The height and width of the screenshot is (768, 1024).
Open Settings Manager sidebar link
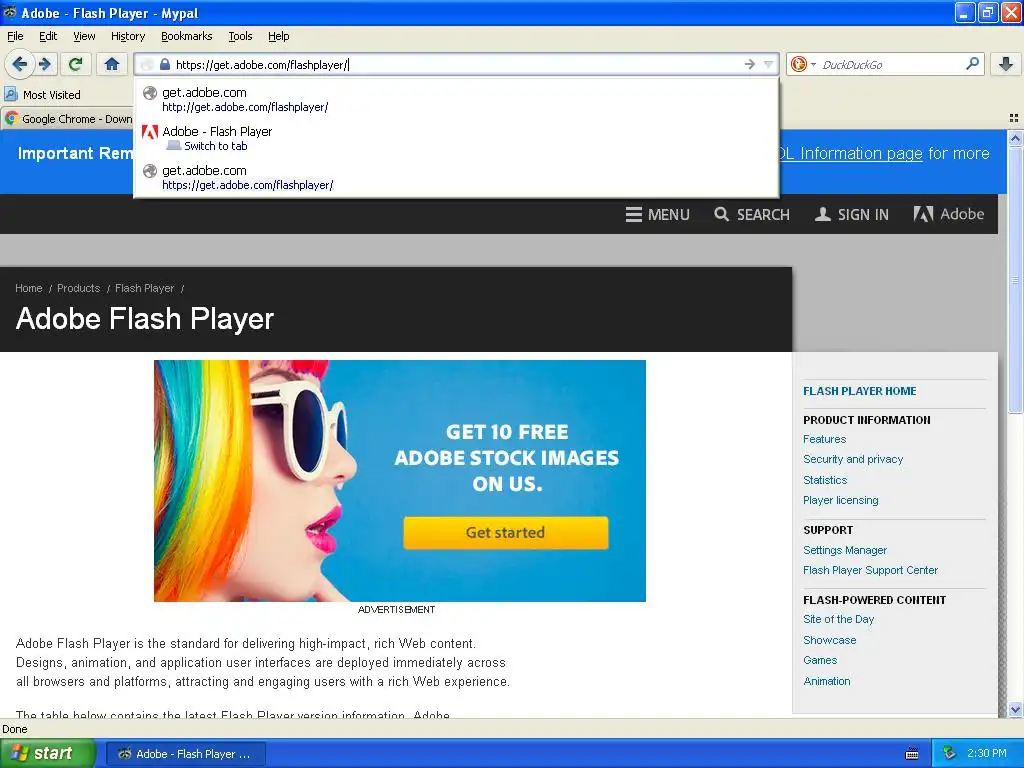point(844,550)
